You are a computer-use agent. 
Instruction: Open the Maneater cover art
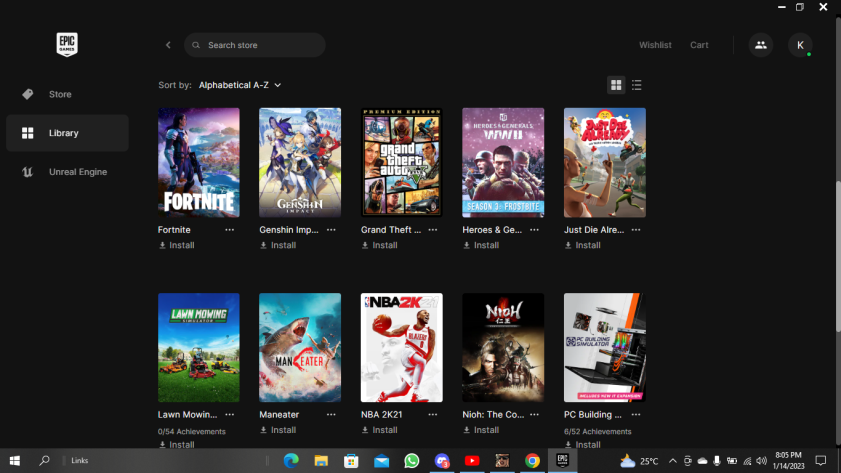point(300,348)
